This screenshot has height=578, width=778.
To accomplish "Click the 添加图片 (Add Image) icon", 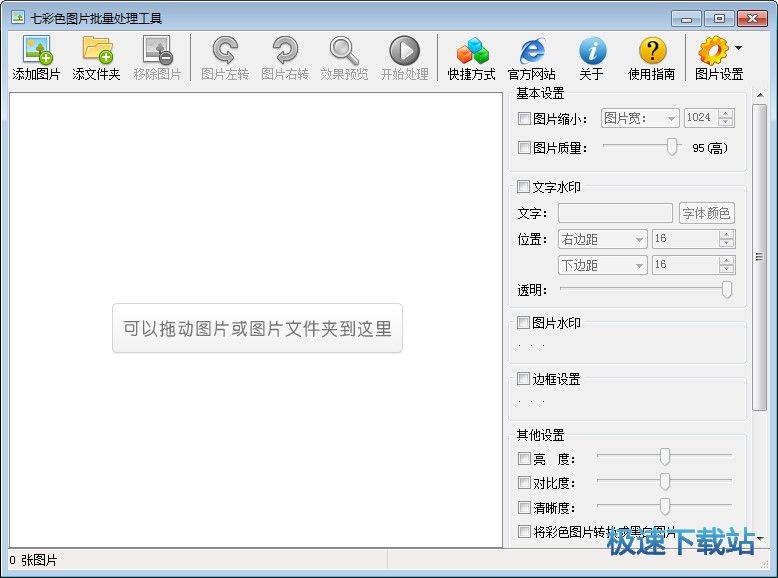I will 36,51.
